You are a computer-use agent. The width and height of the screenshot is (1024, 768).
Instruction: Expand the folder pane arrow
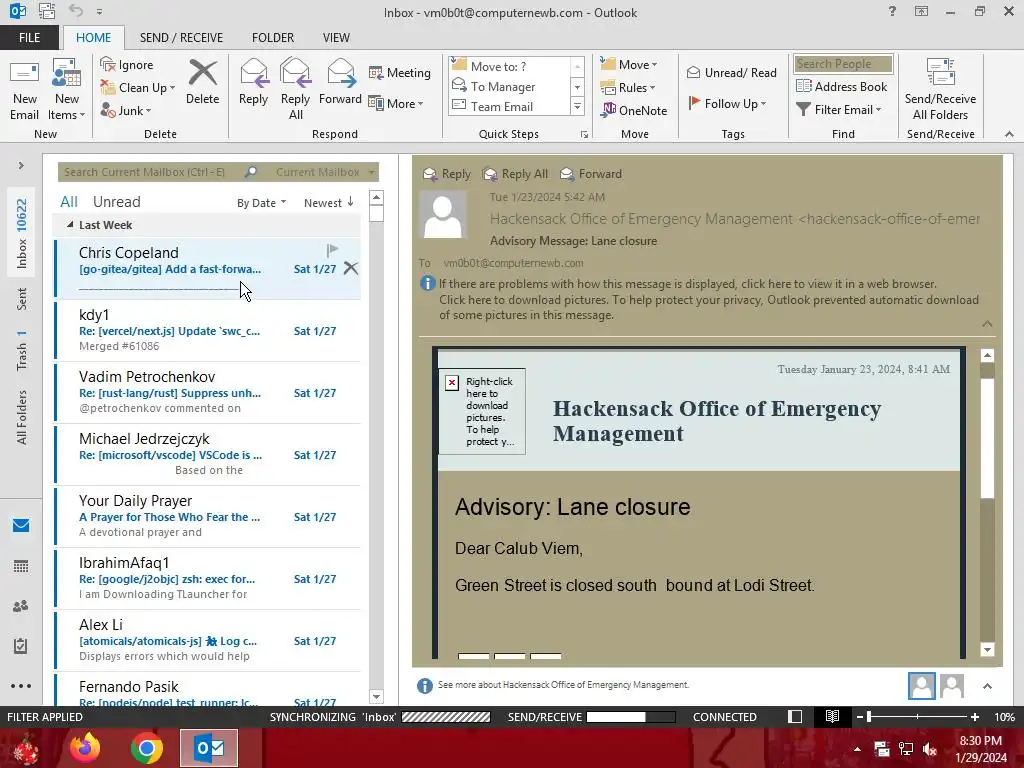21,166
